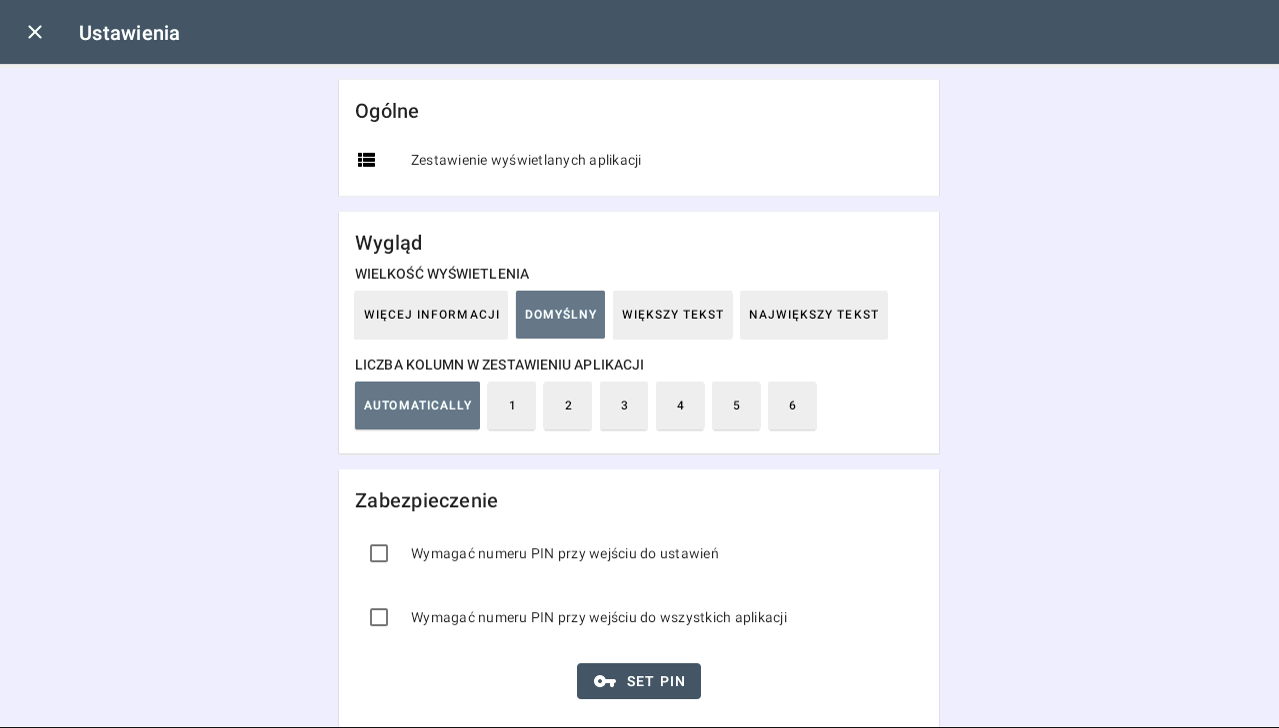
Task: Tick the PIN checkbox for all applications
Action: tap(379, 618)
